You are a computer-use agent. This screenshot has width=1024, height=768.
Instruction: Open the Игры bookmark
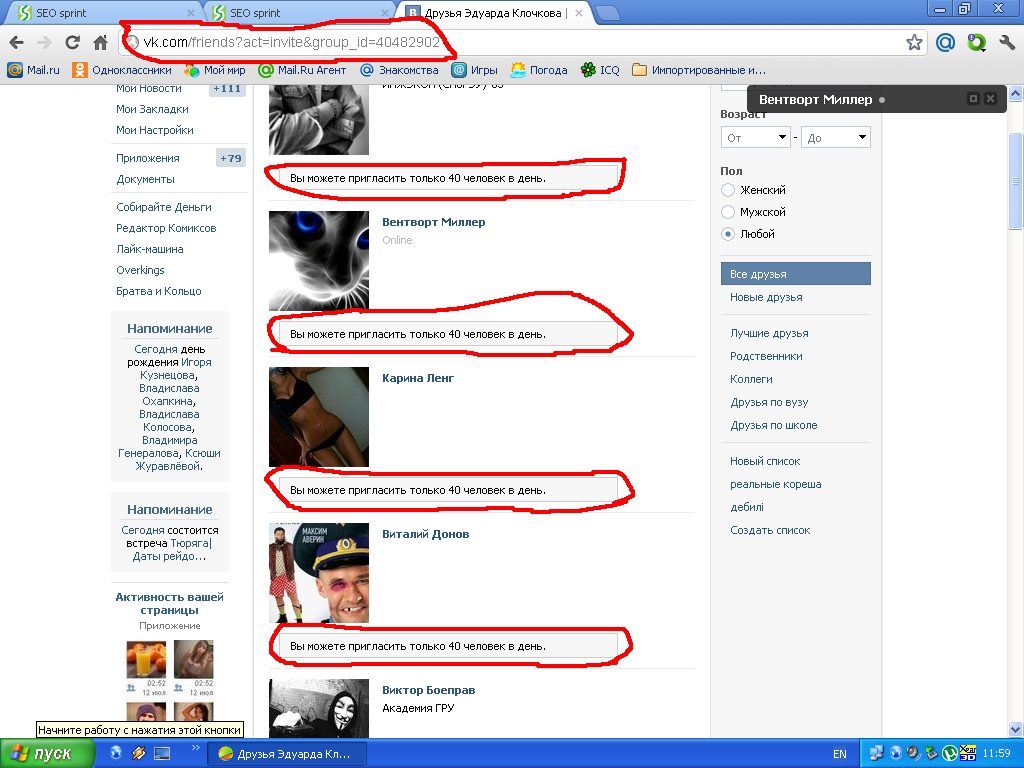(475, 70)
